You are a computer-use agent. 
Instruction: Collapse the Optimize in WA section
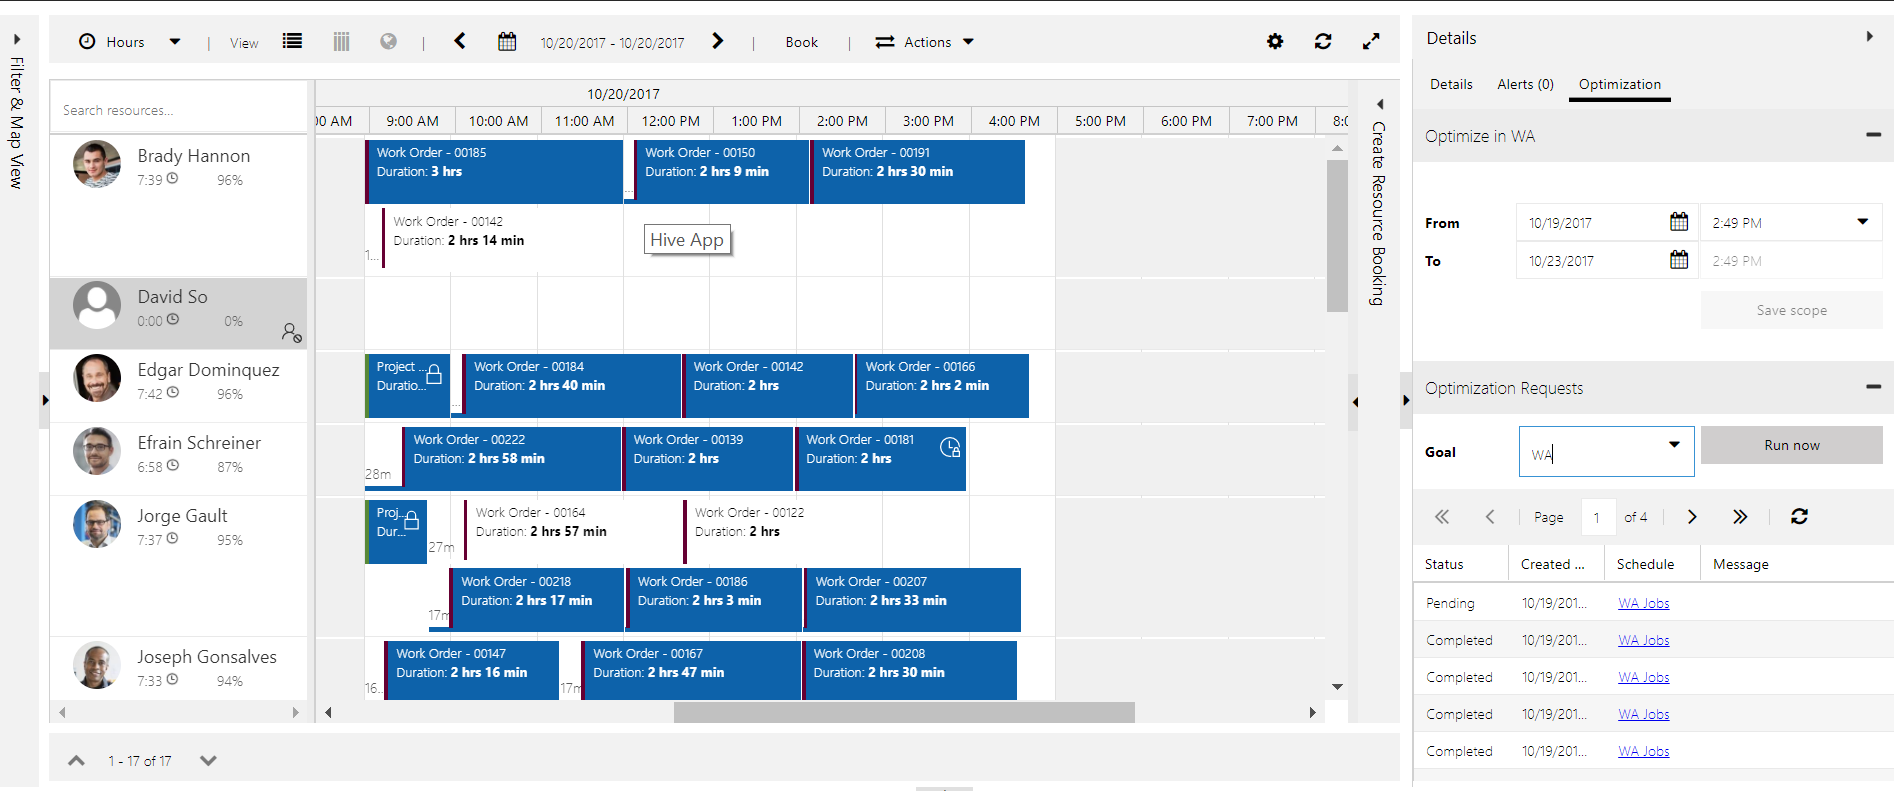(x=1873, y=135)
